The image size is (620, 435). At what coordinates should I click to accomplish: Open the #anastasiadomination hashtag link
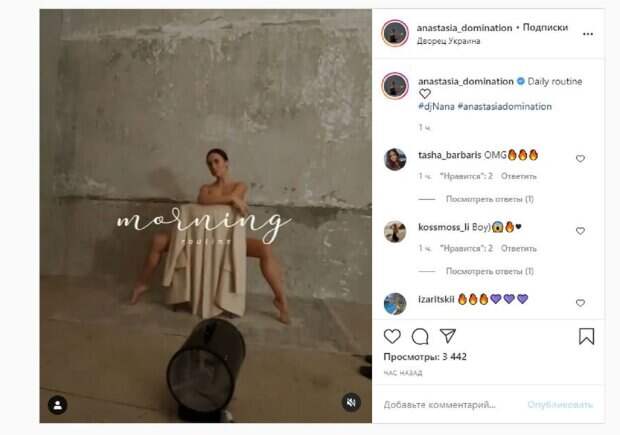point(505,106)
